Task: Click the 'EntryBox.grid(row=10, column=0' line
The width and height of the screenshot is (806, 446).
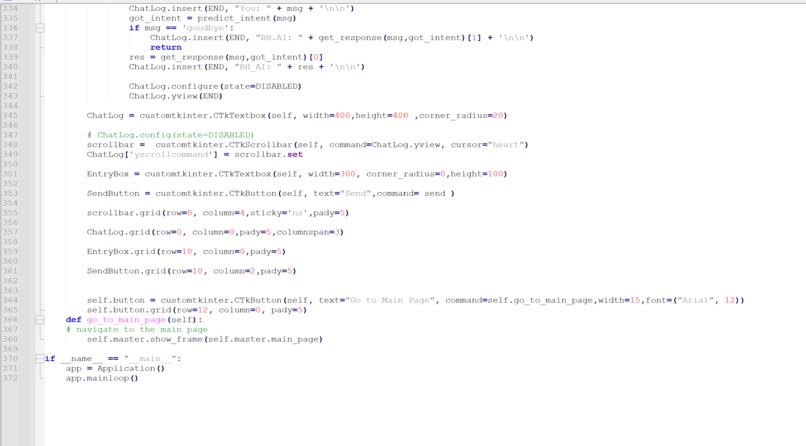Action: pyautogui.click(x=186, y=252)
